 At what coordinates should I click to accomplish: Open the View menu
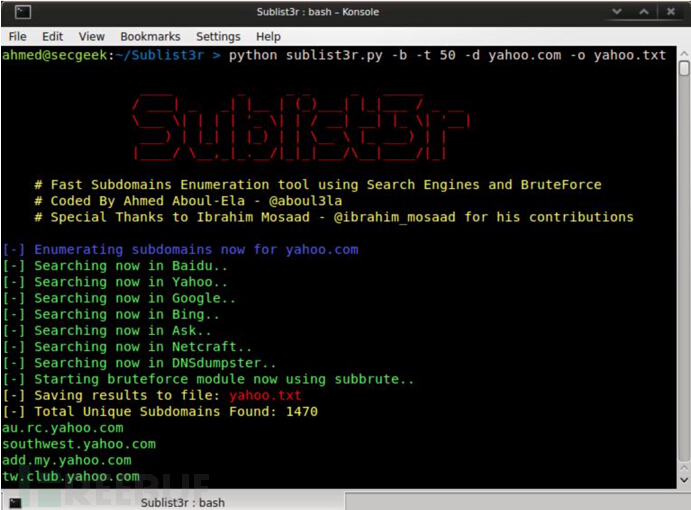pyautogui.click(x=91, y=37)
